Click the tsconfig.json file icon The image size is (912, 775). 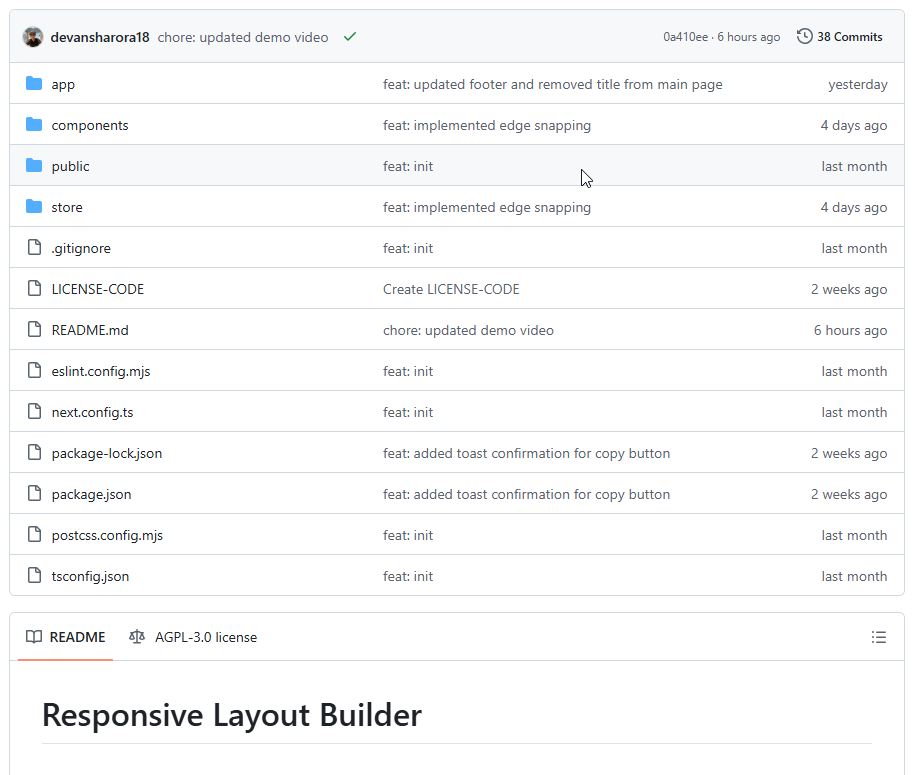click(x=34, y=576)
